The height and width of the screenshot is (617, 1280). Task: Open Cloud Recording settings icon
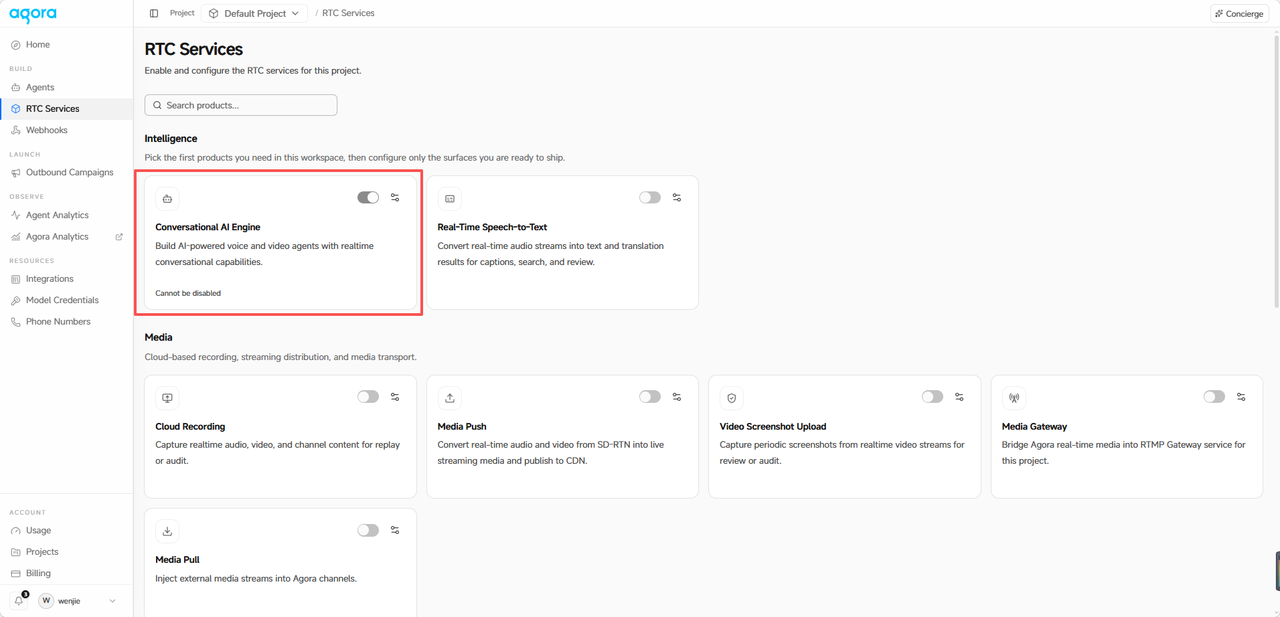(x=395, y=397)
